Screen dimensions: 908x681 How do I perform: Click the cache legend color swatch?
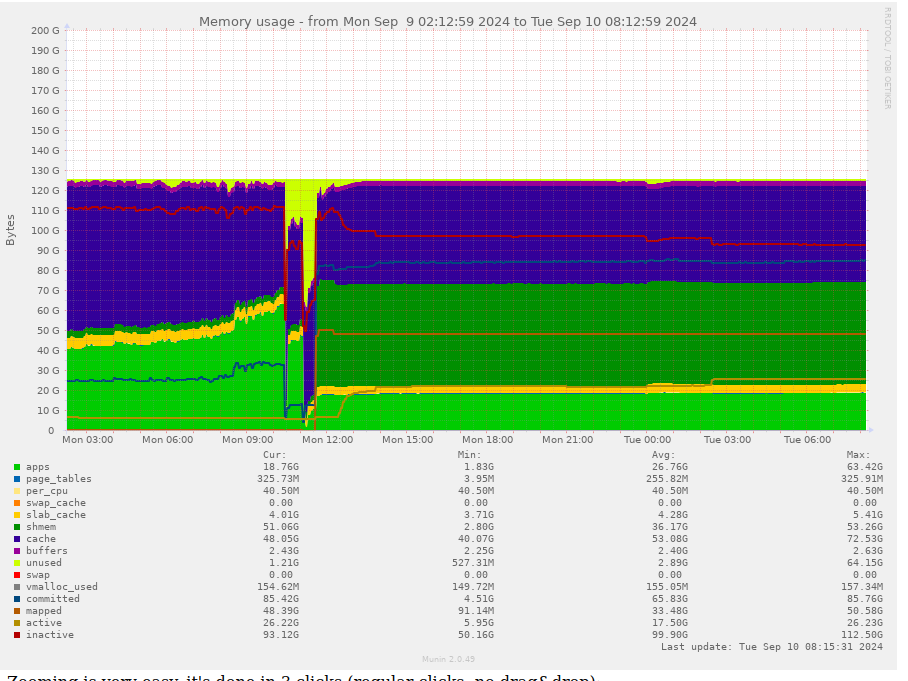(x=17, y=539)
